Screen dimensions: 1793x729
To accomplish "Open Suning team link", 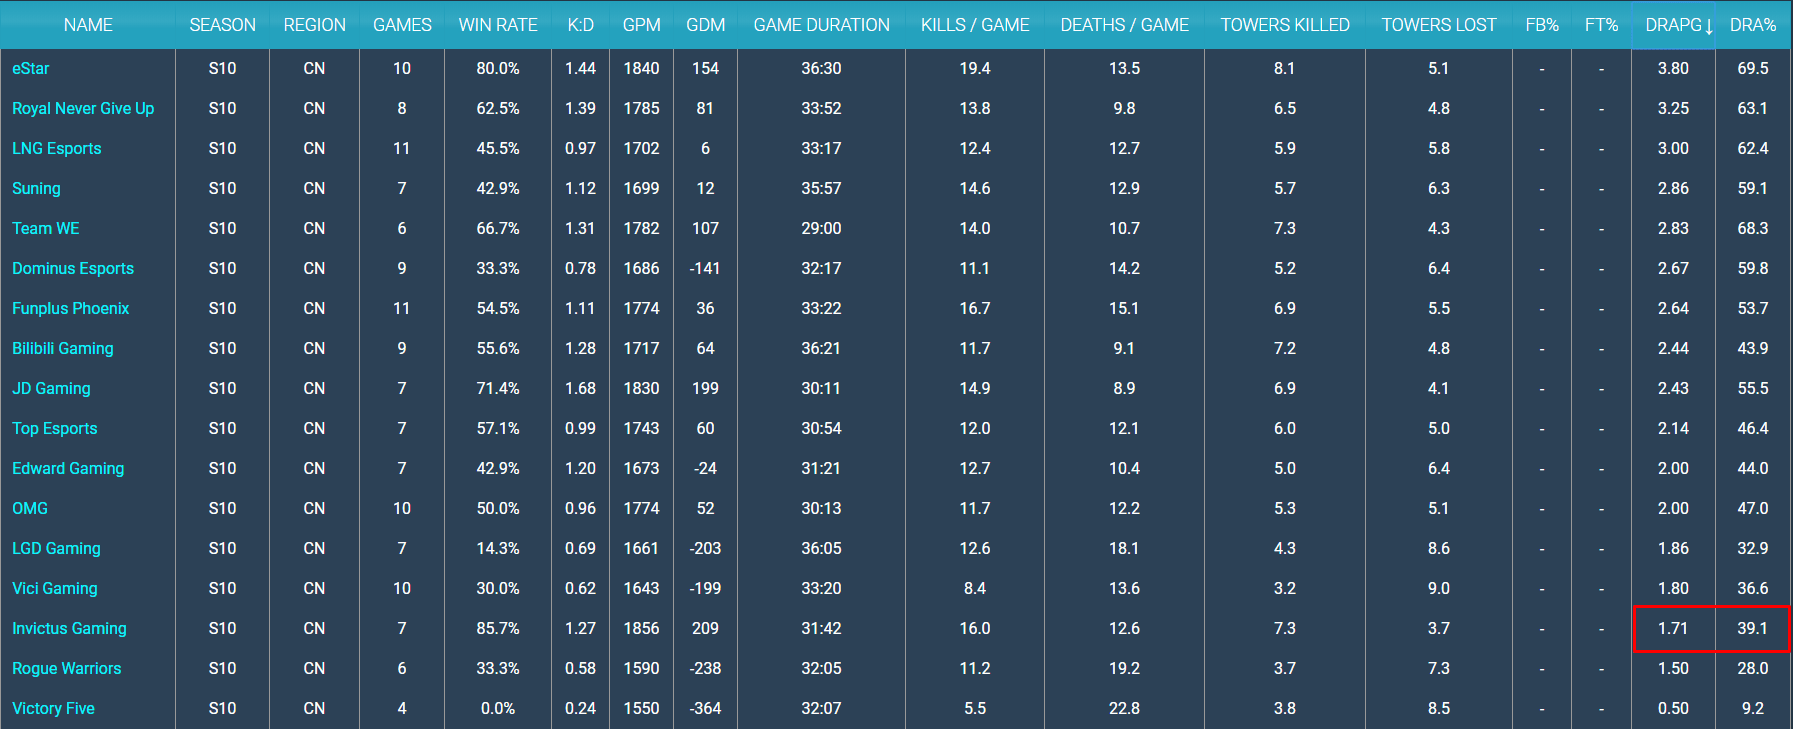I will click(36, 188).
